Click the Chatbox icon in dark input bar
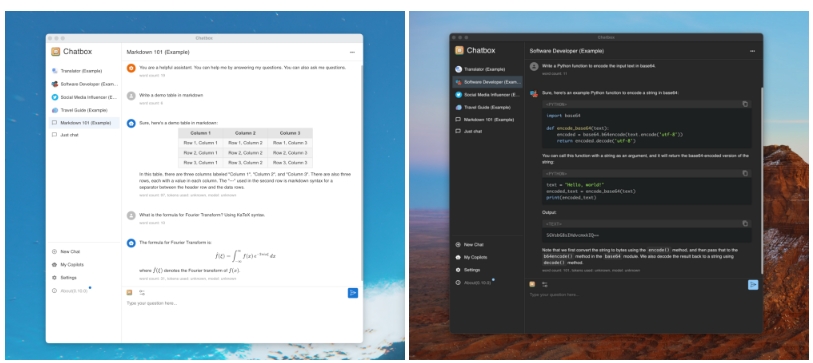The height and width of the screenshot is (363, 813). [532, 284]
